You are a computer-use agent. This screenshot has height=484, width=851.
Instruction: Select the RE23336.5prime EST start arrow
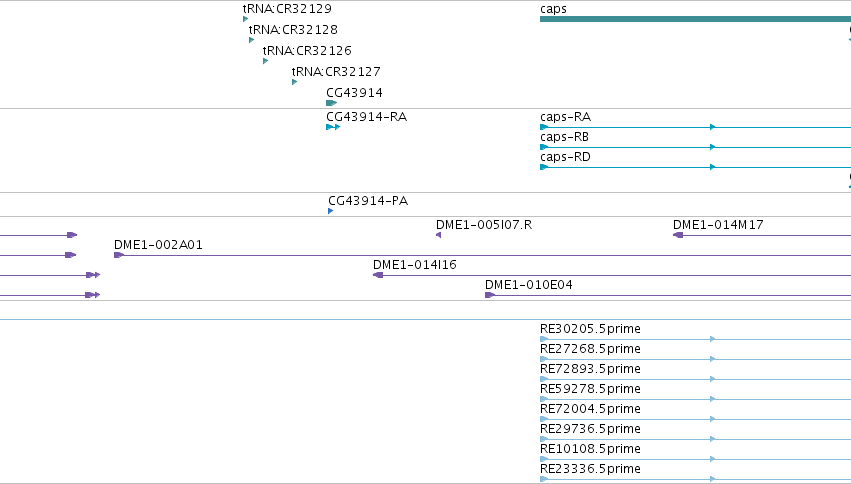pos(544,479)
